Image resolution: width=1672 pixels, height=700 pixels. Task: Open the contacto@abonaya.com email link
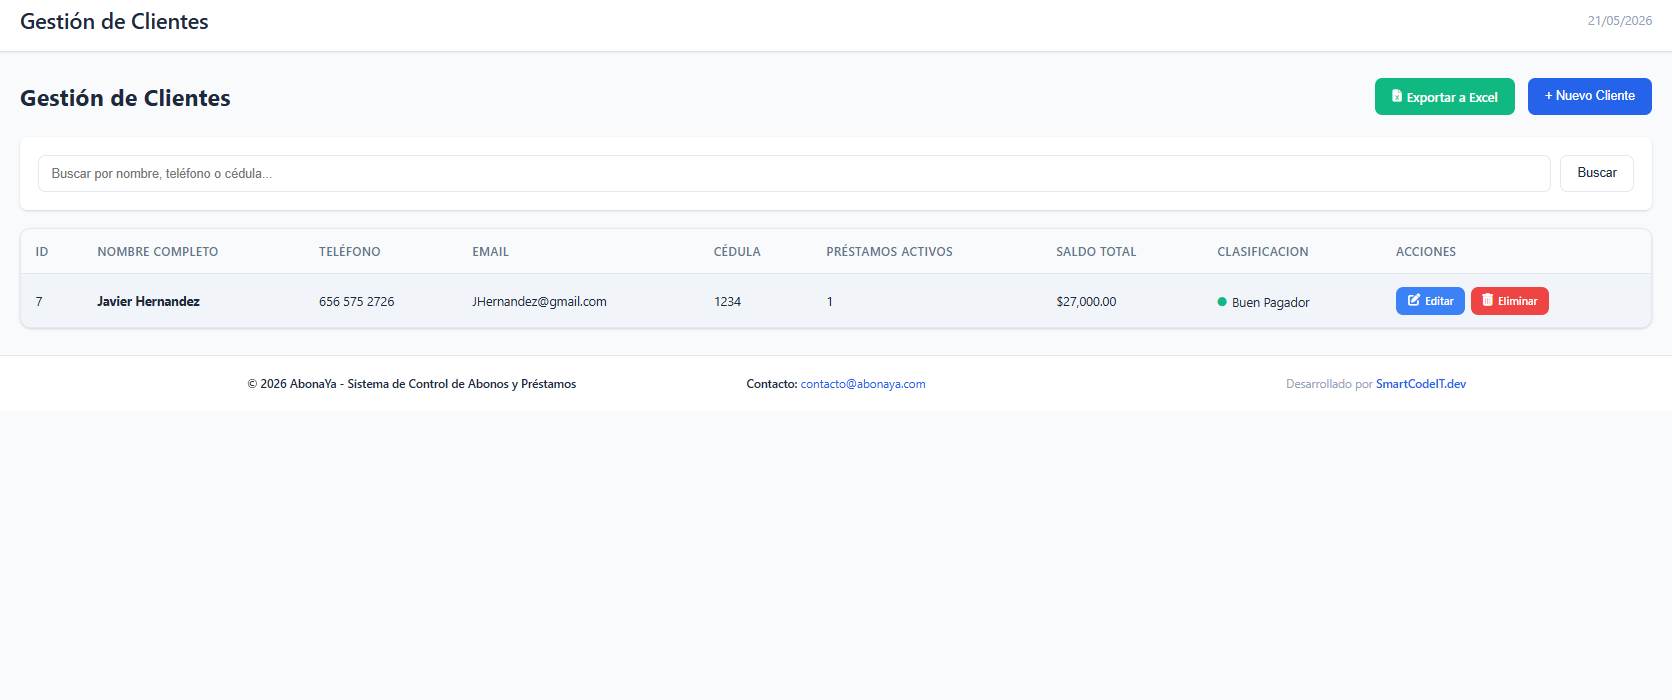[863, 384]
